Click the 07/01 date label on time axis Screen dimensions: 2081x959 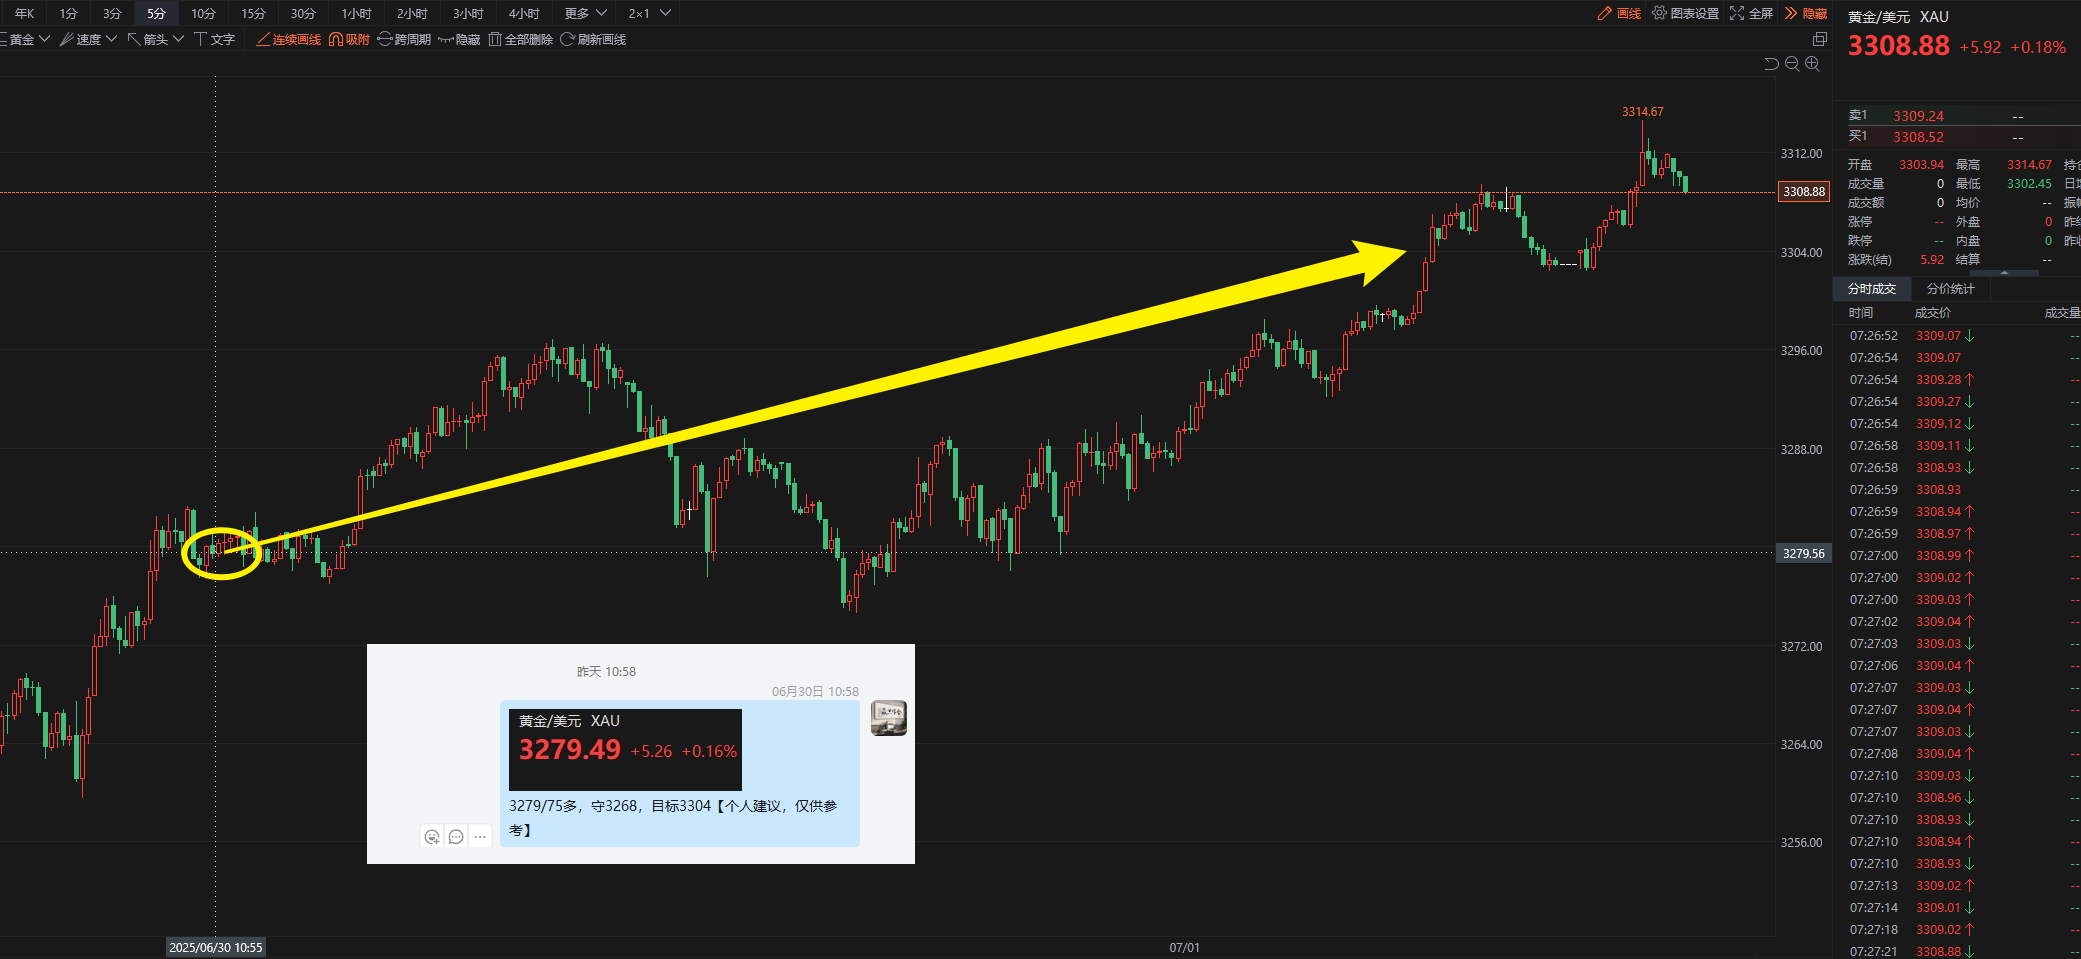(1184, 948)
